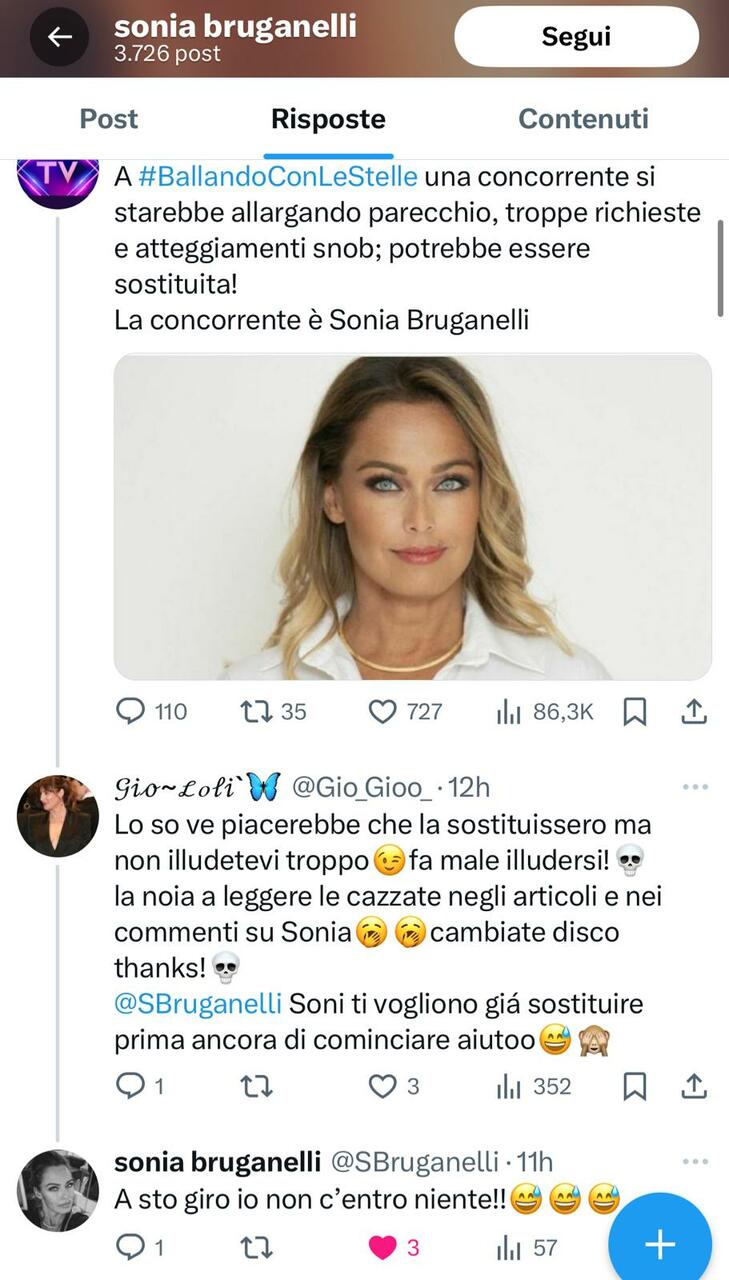Open the Contenuti tab
The image size is (729, 1280).
pyautogui.click(x=583, y=119)
